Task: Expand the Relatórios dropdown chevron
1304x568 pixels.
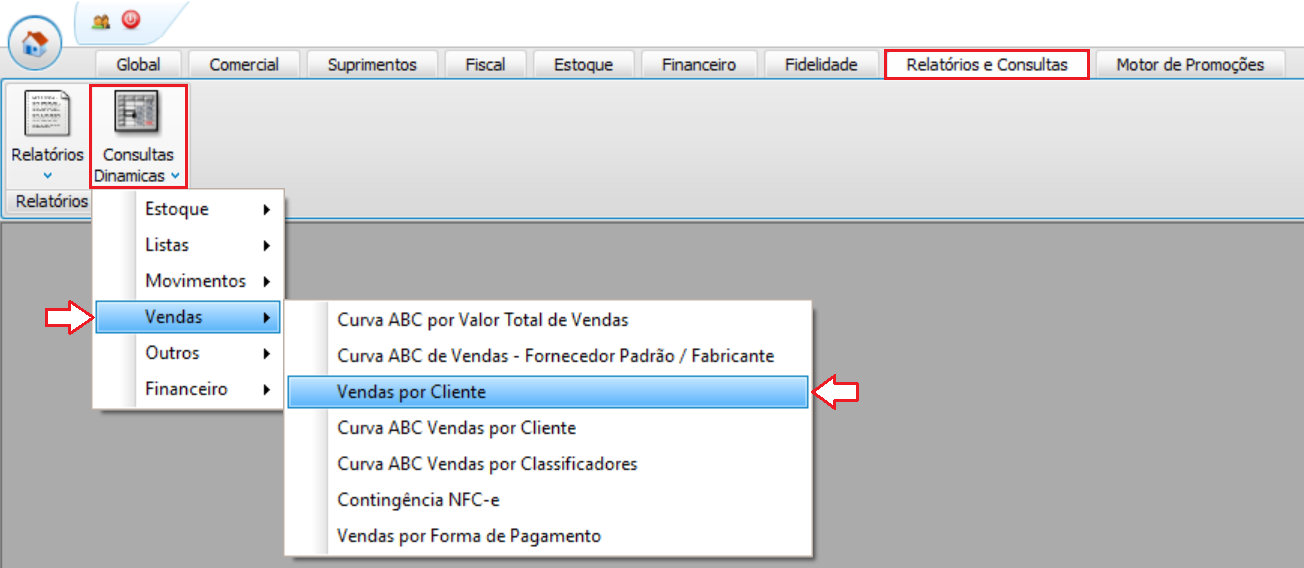Action: coord(48,176)
